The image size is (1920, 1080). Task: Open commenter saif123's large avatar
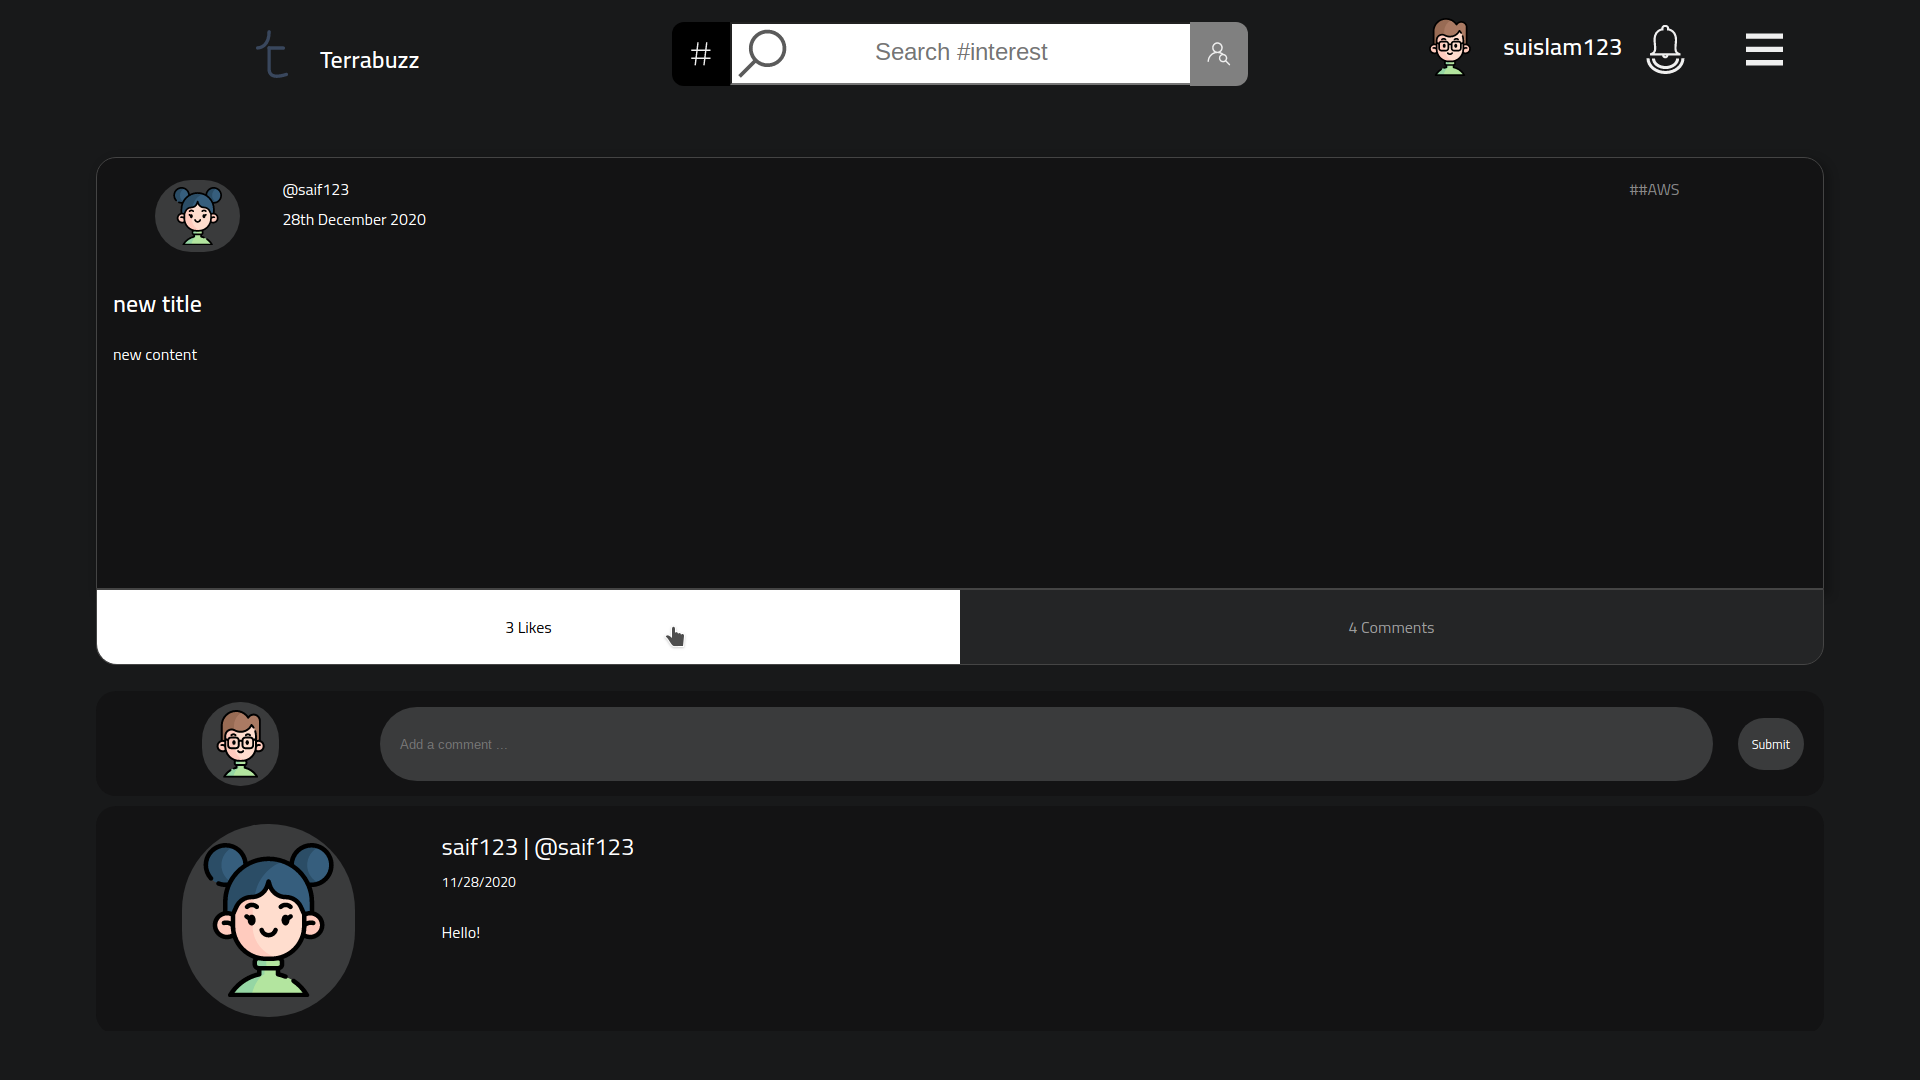268,920
